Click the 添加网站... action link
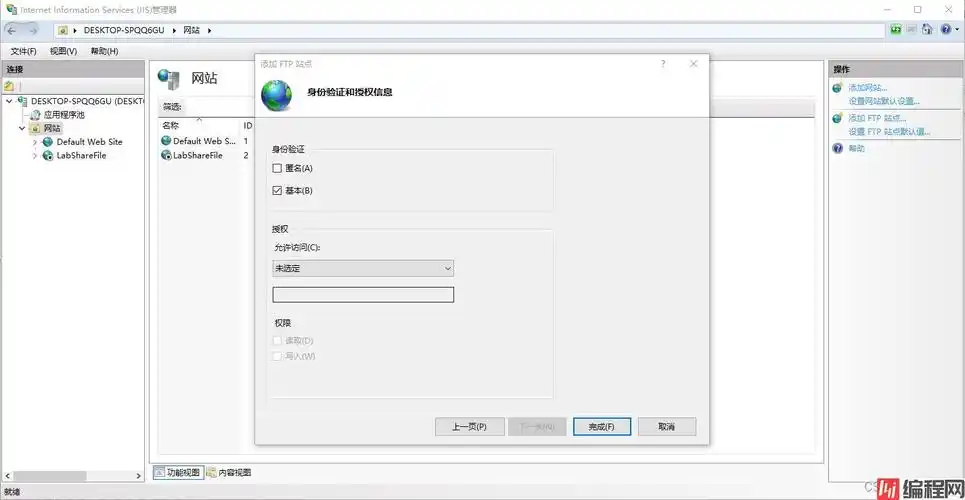This screenshot has height=500, width=965. coord(868,88)
